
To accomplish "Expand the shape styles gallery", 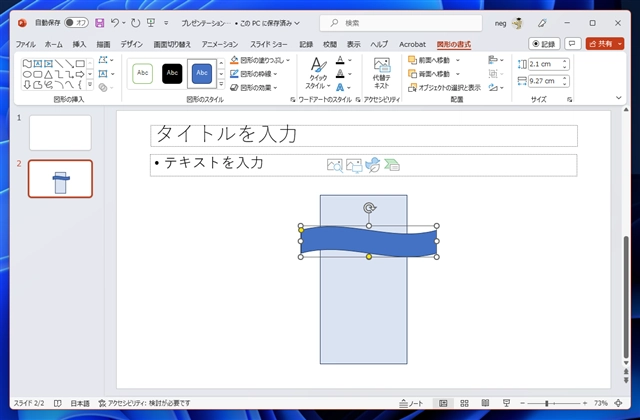I will click(x=221, y=84).
